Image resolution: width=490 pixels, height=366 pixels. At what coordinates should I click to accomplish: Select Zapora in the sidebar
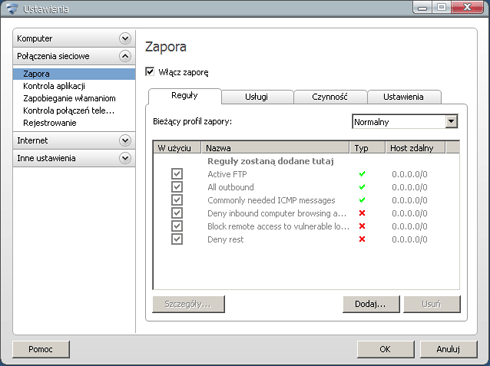click(x=74, y=74)
